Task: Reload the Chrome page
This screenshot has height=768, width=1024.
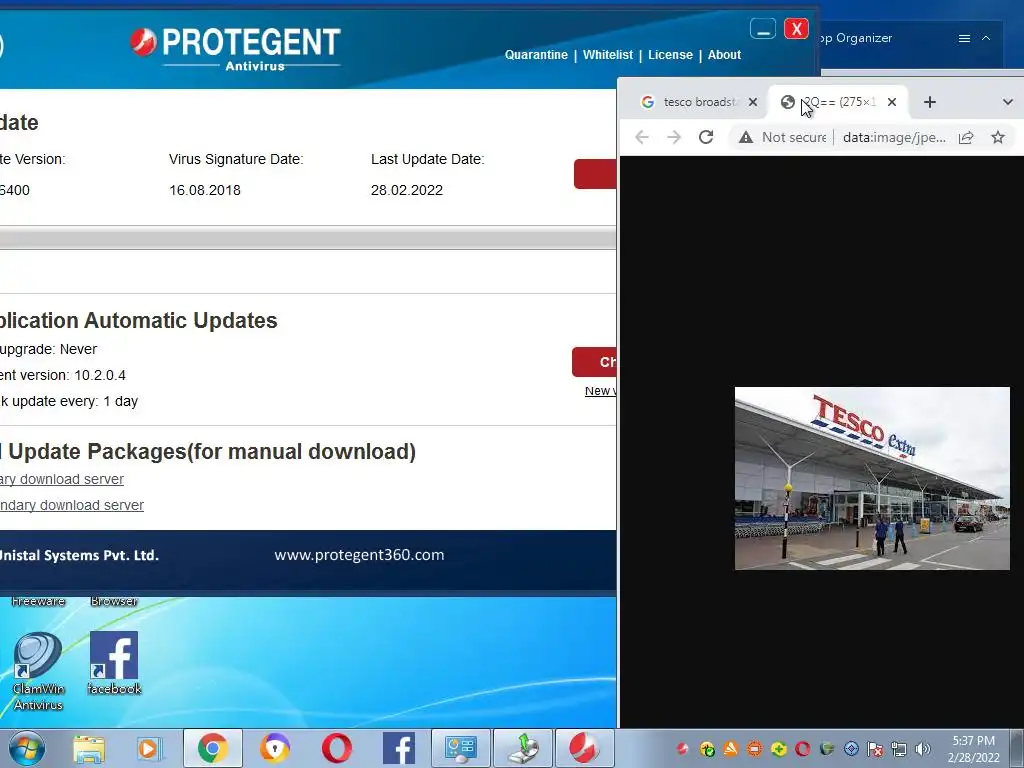Action: click(x=706, y=137)
